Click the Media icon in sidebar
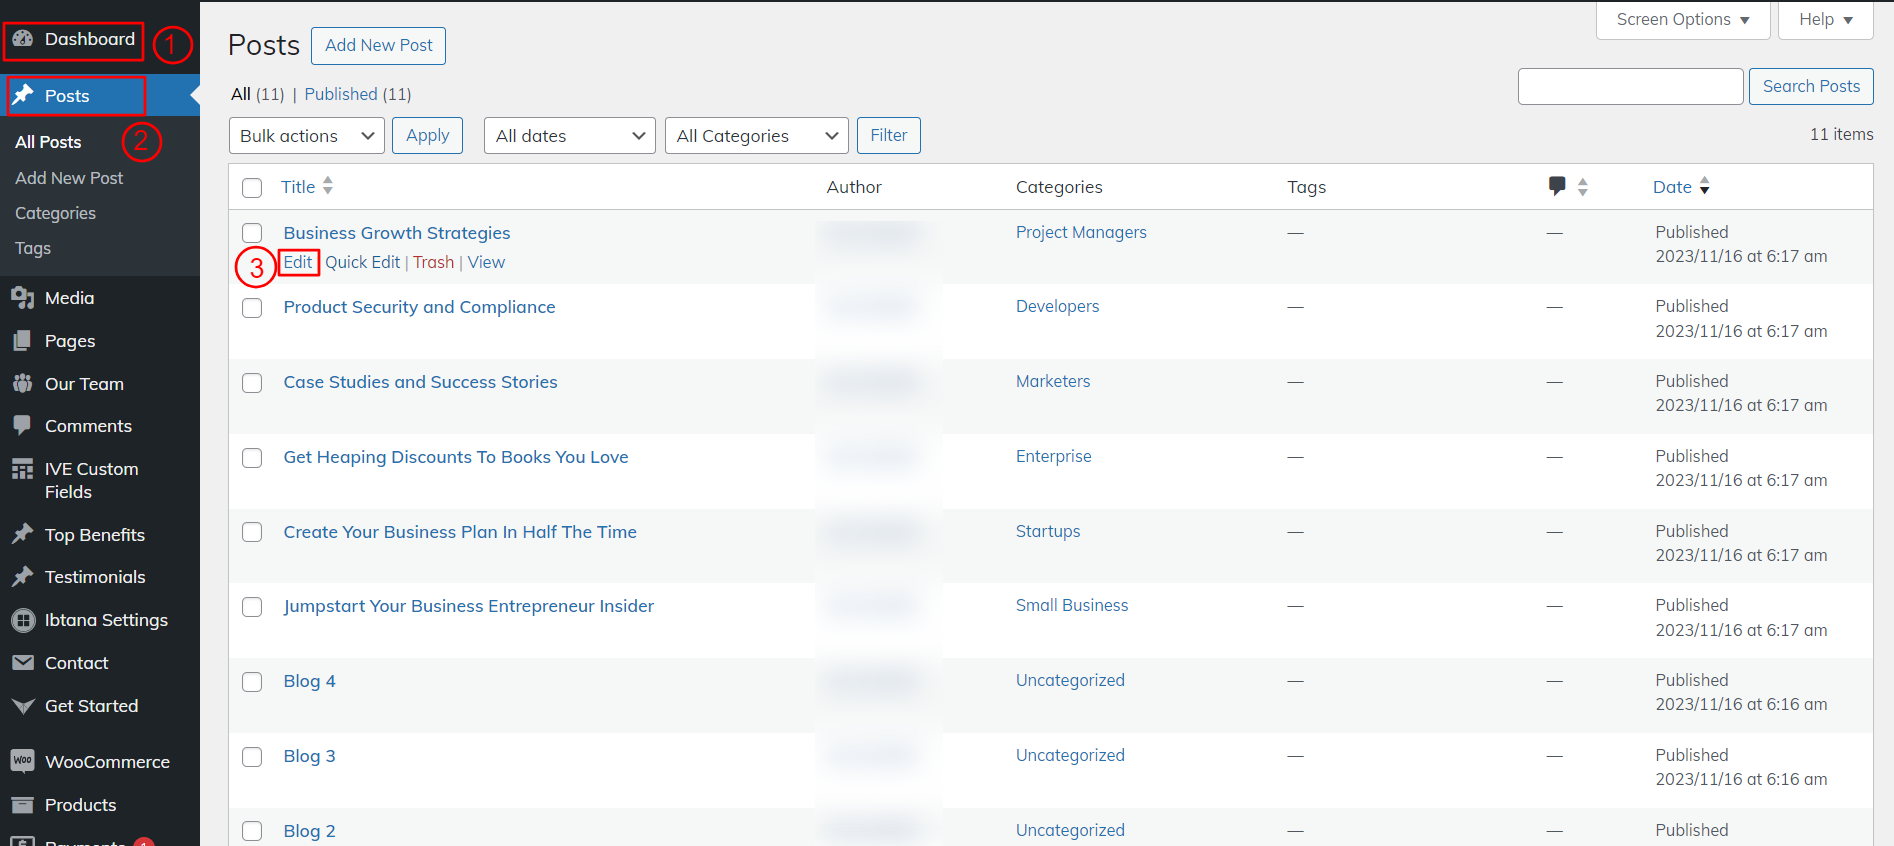This screenshot has height=846, width=1894. (23, 298)
